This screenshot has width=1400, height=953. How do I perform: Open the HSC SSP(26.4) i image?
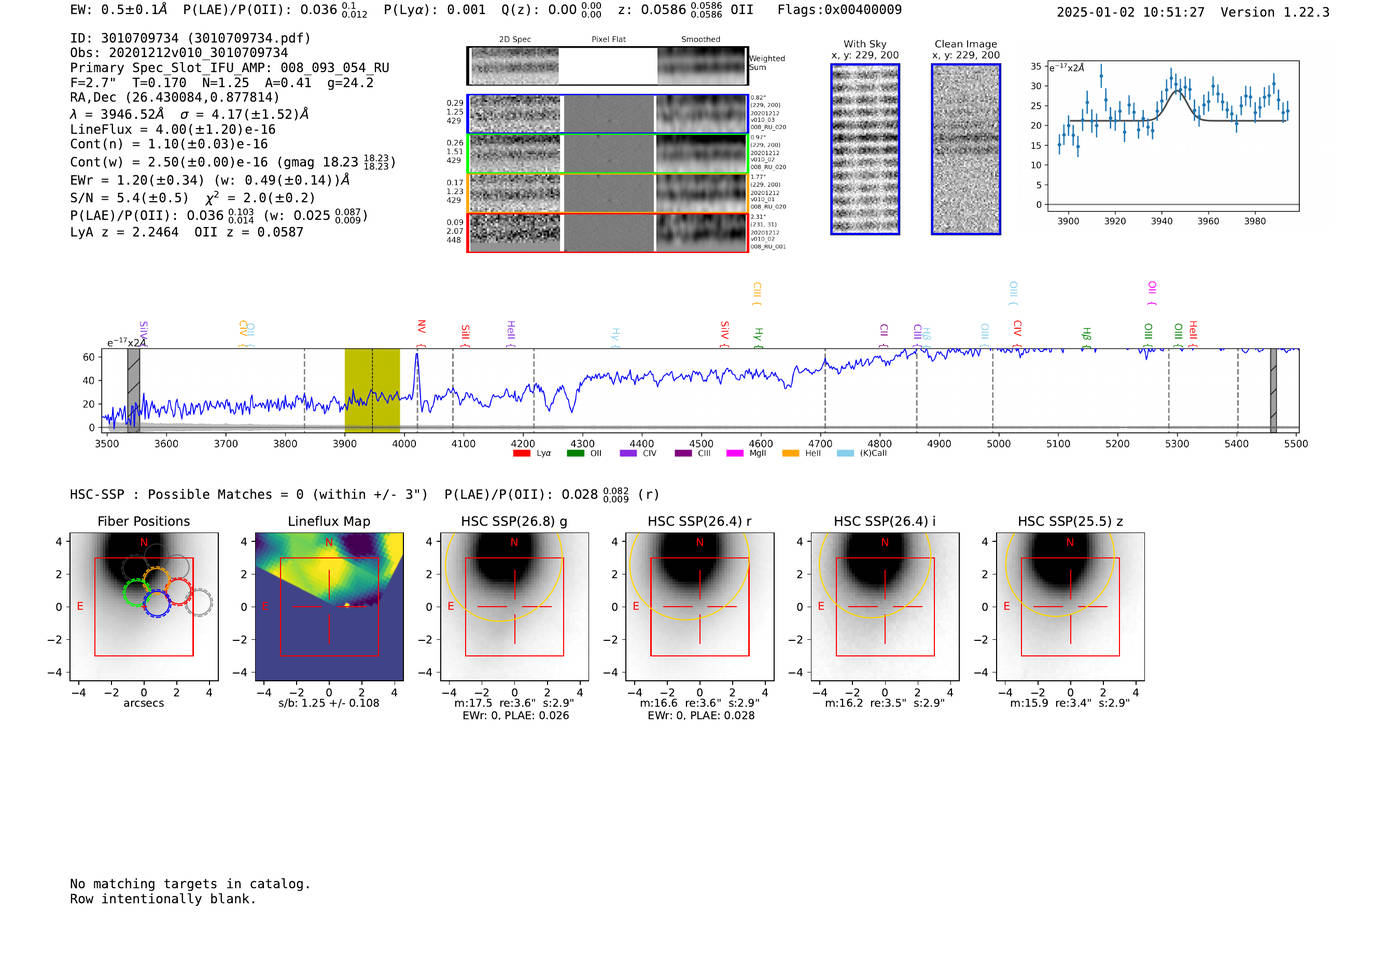885,607
